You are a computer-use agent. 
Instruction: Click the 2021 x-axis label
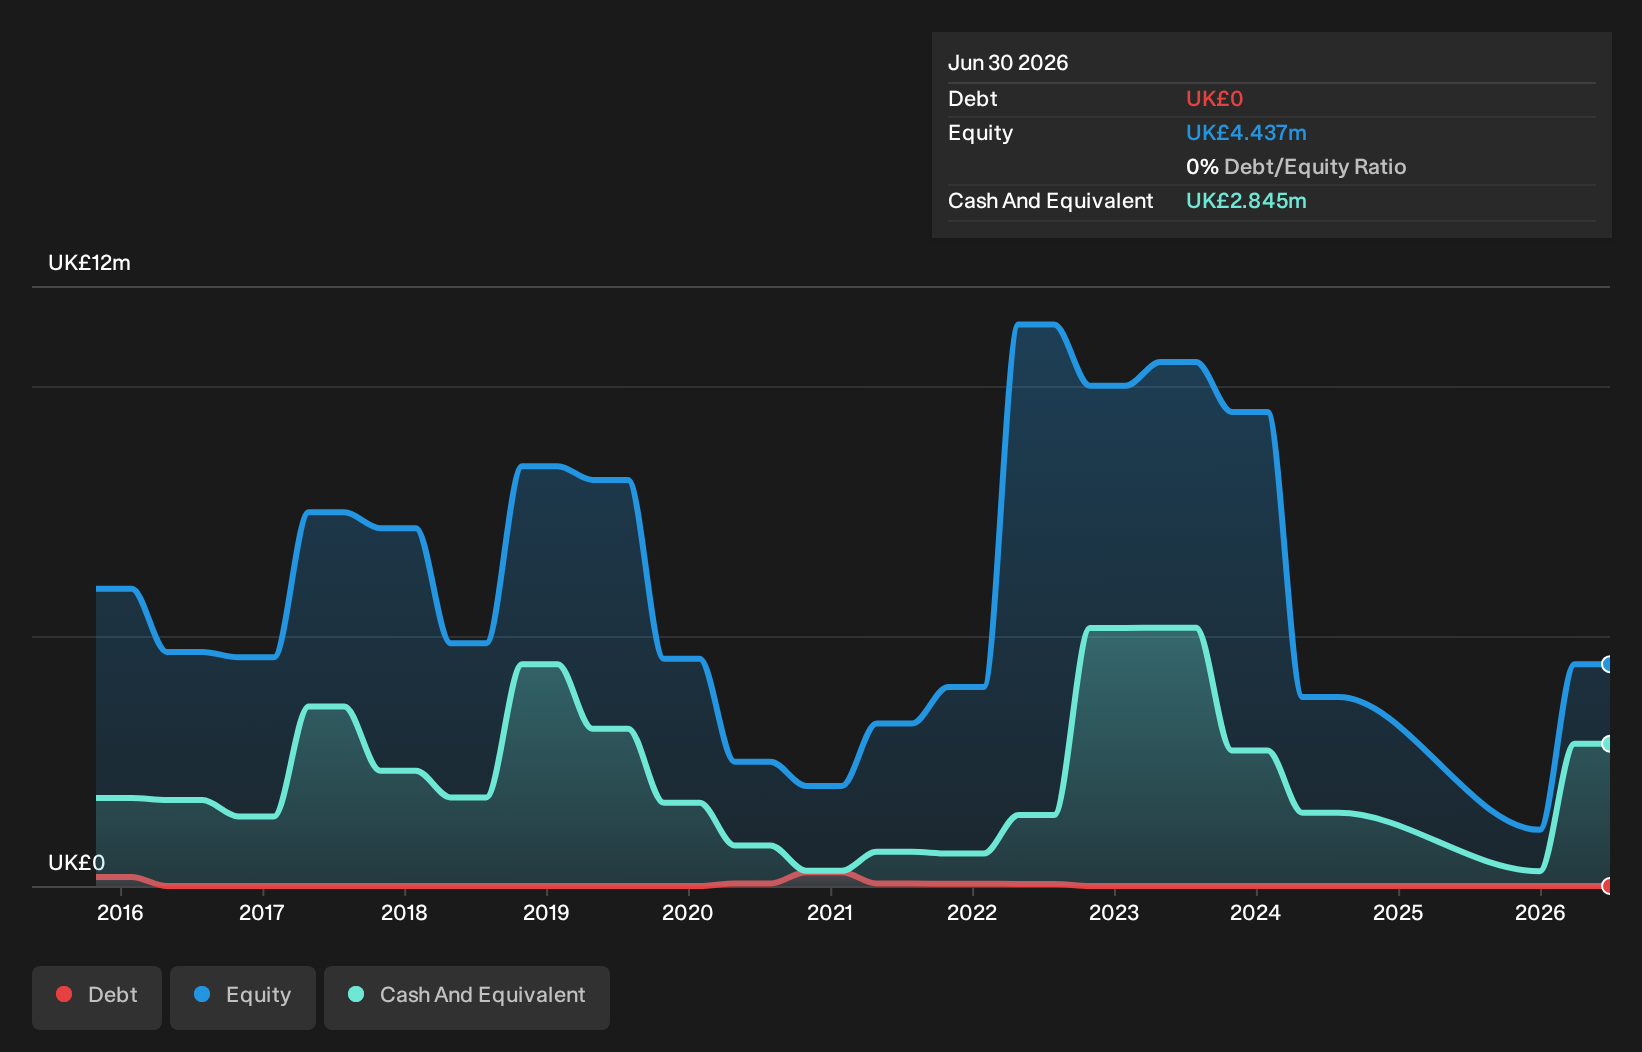830,912
